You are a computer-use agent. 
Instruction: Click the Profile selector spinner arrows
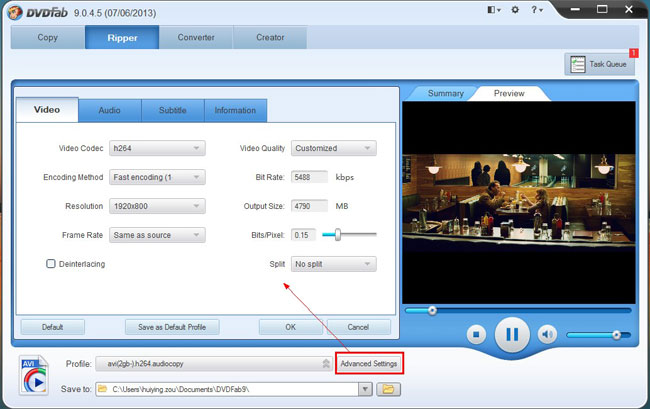click(x=326, y=364)
